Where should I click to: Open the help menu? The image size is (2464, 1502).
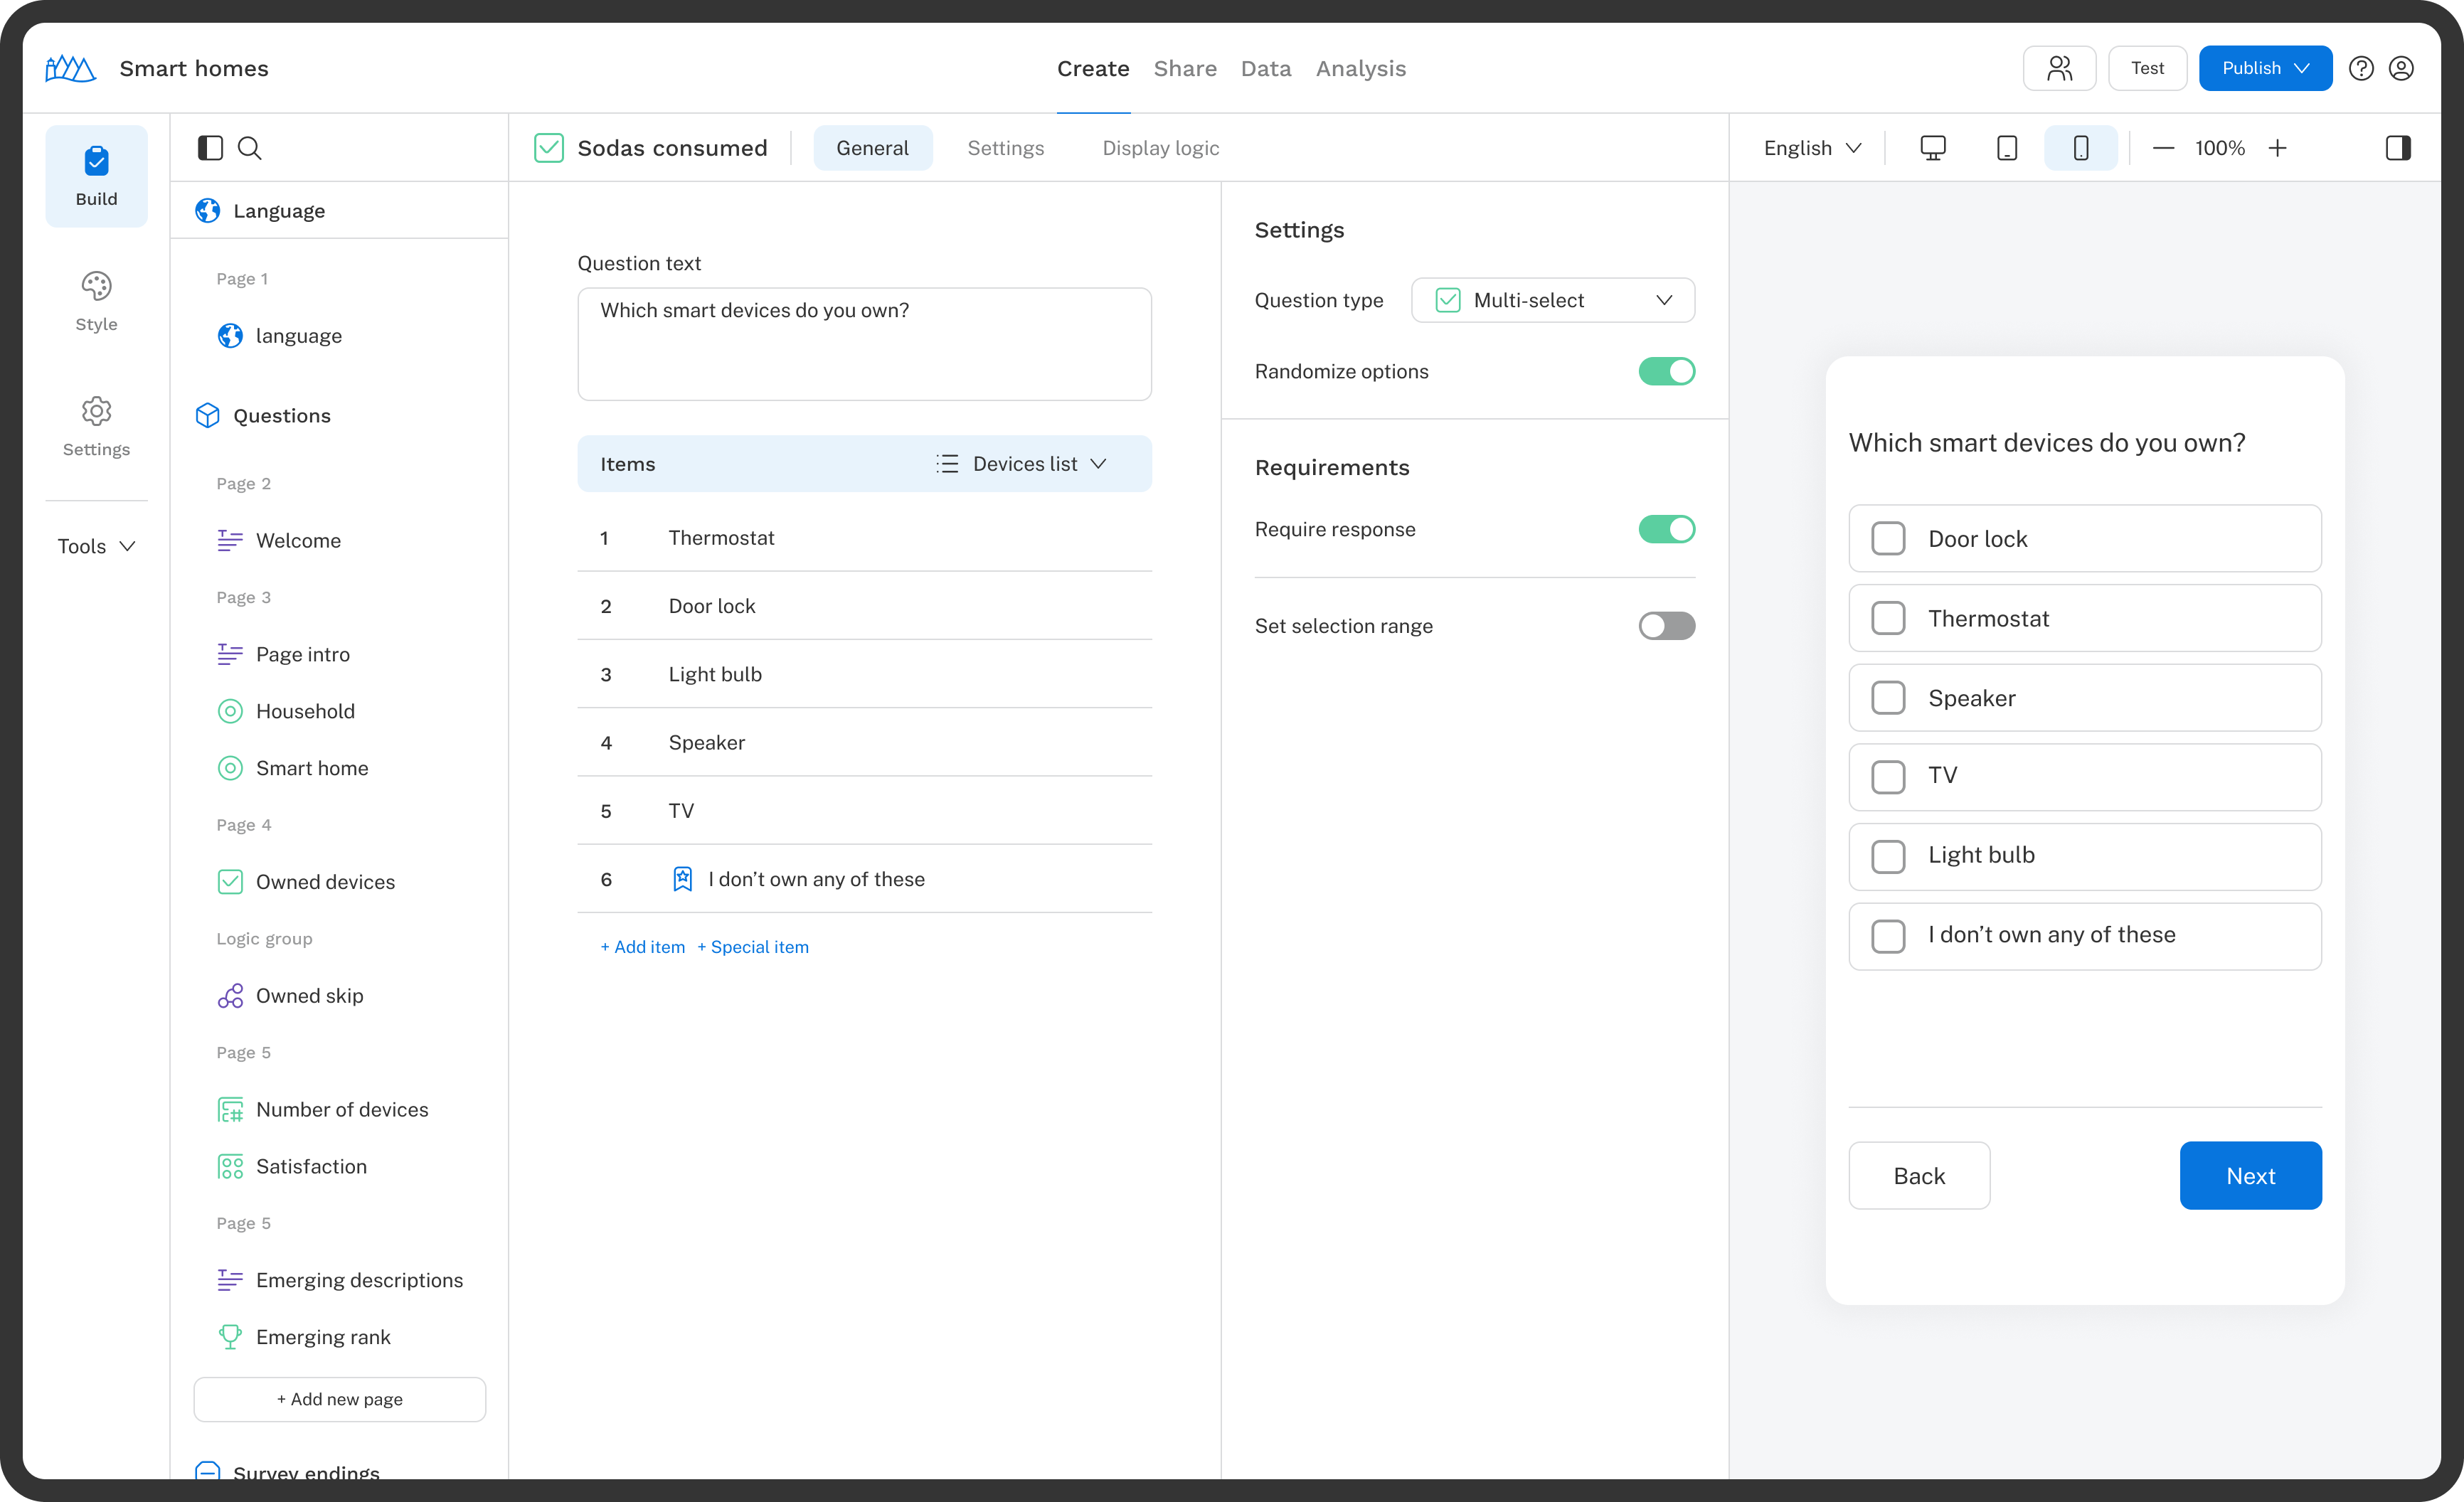(2362, 68)
